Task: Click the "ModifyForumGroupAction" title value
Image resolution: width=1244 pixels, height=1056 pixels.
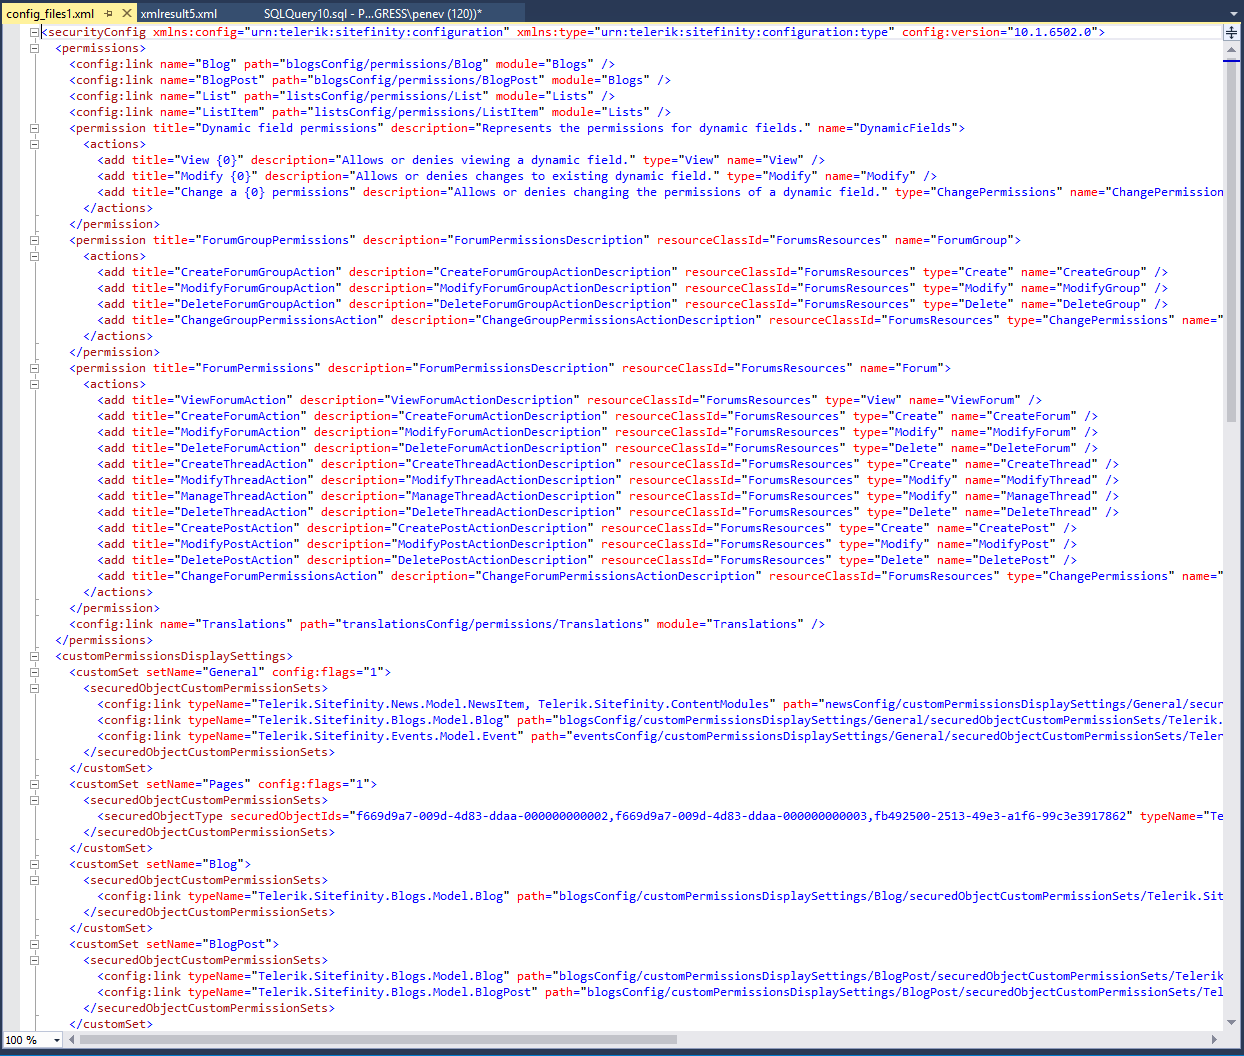Action: coord(258,288)
